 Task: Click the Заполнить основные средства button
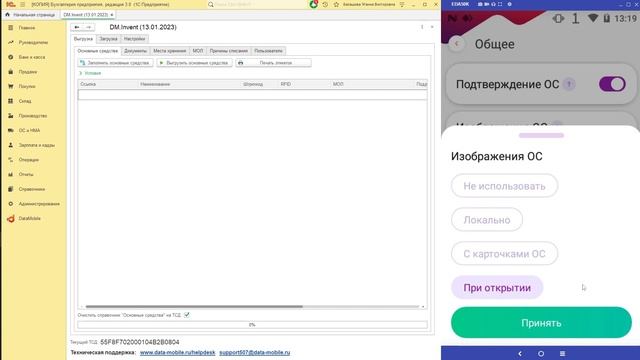[116, 63]
